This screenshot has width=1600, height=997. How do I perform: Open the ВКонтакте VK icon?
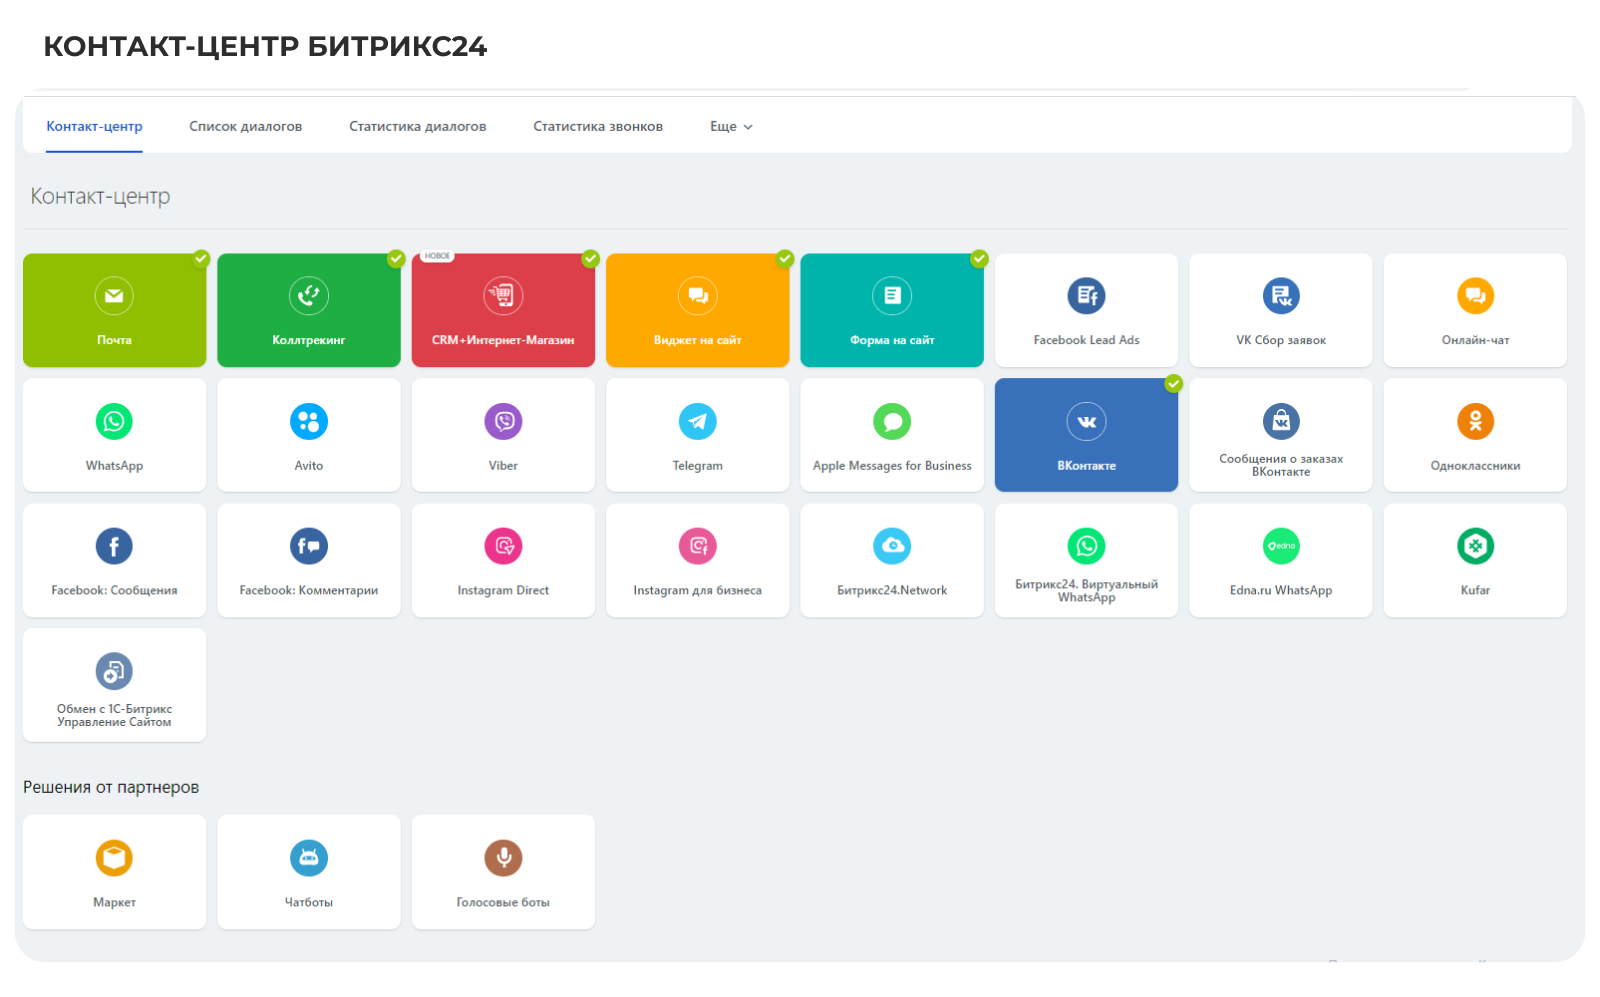[x=1087, y=421]
